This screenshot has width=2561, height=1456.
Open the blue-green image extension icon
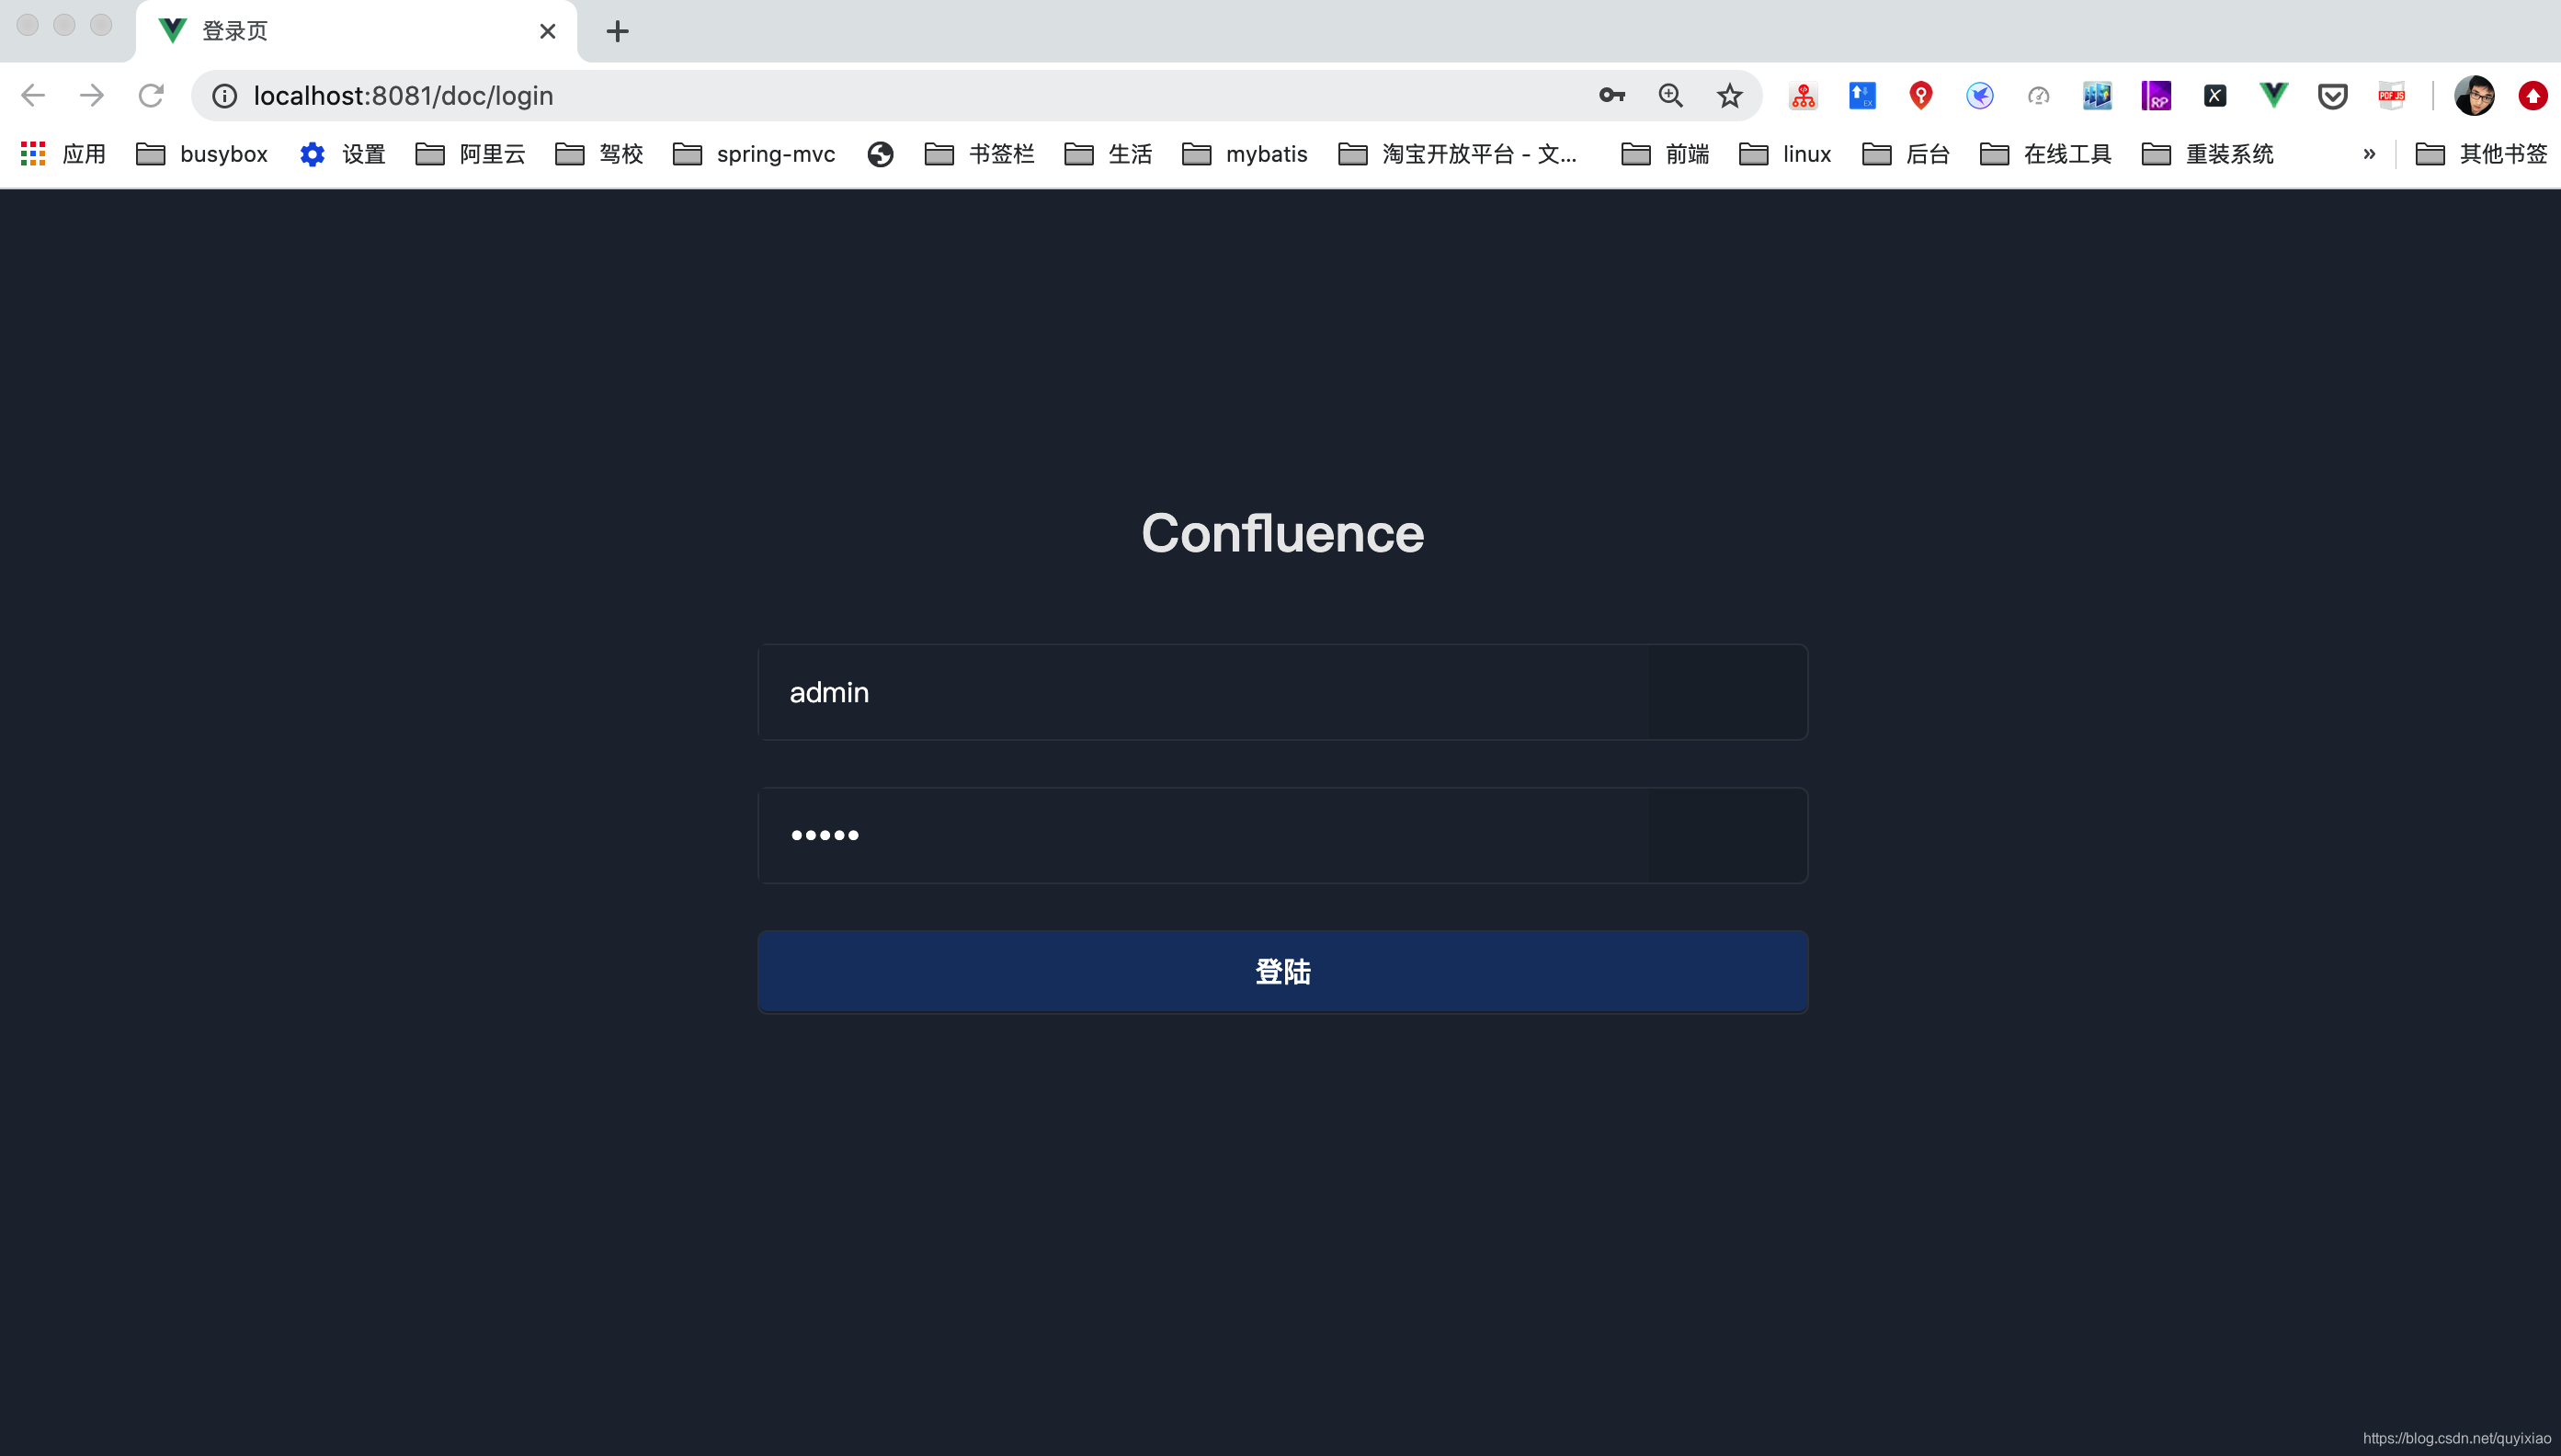coord(2097,96)
